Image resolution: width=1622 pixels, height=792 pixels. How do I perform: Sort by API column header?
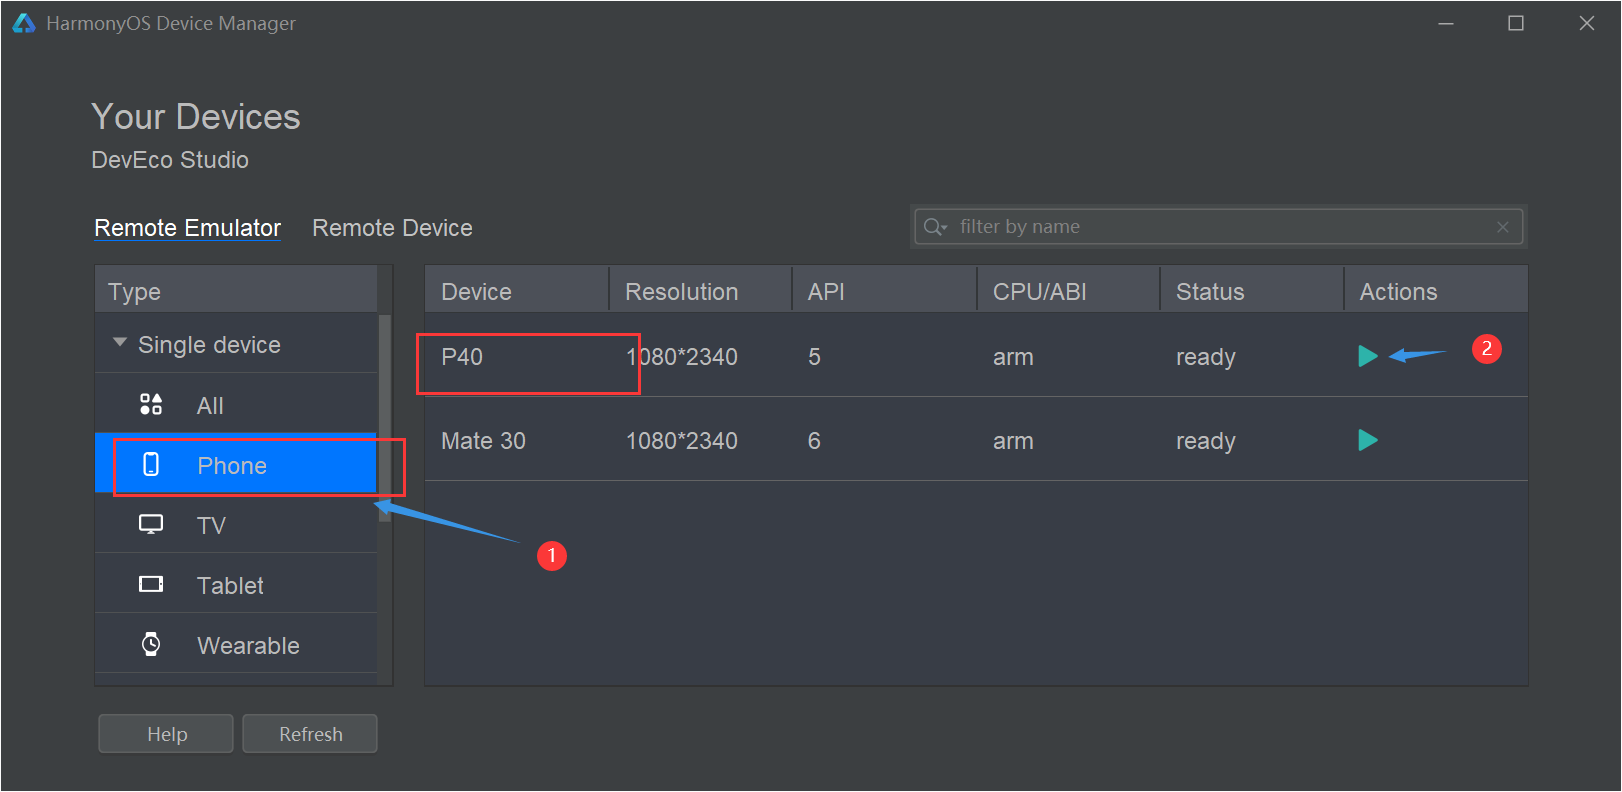pyautogui.click(x=884, y=291)
